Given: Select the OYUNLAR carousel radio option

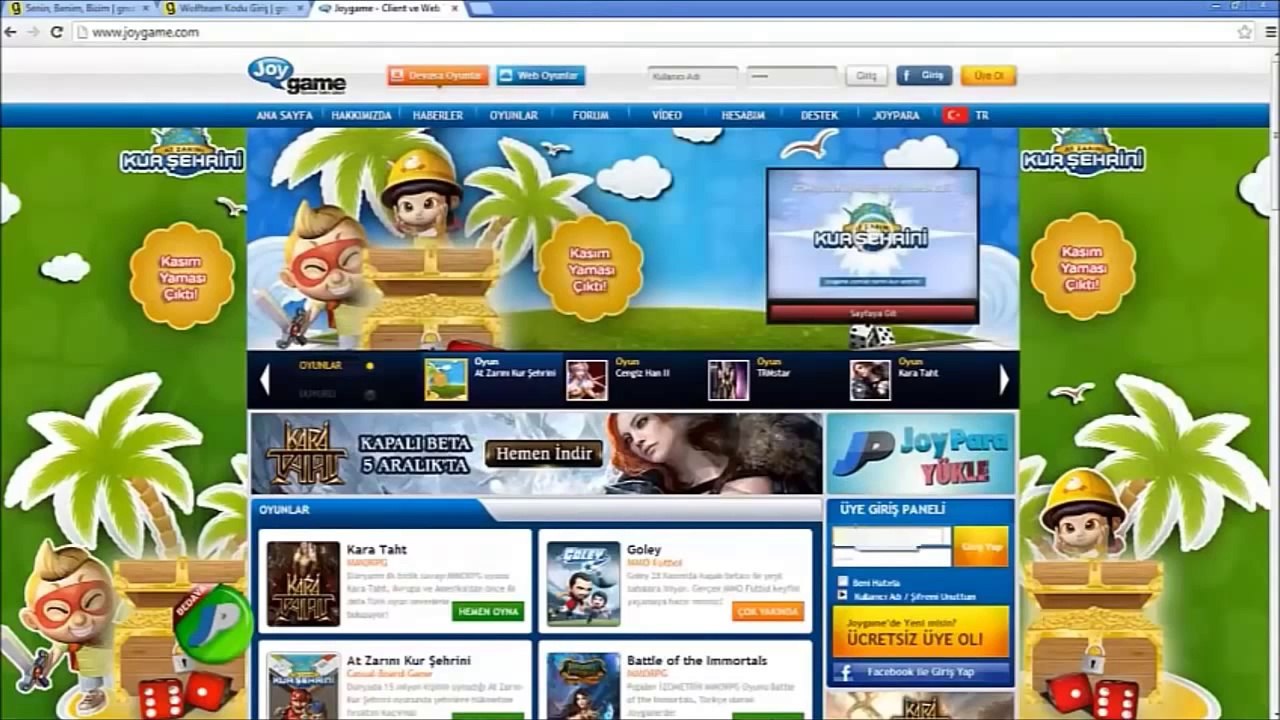Looking at the screenshot, I should pos(370,366).
